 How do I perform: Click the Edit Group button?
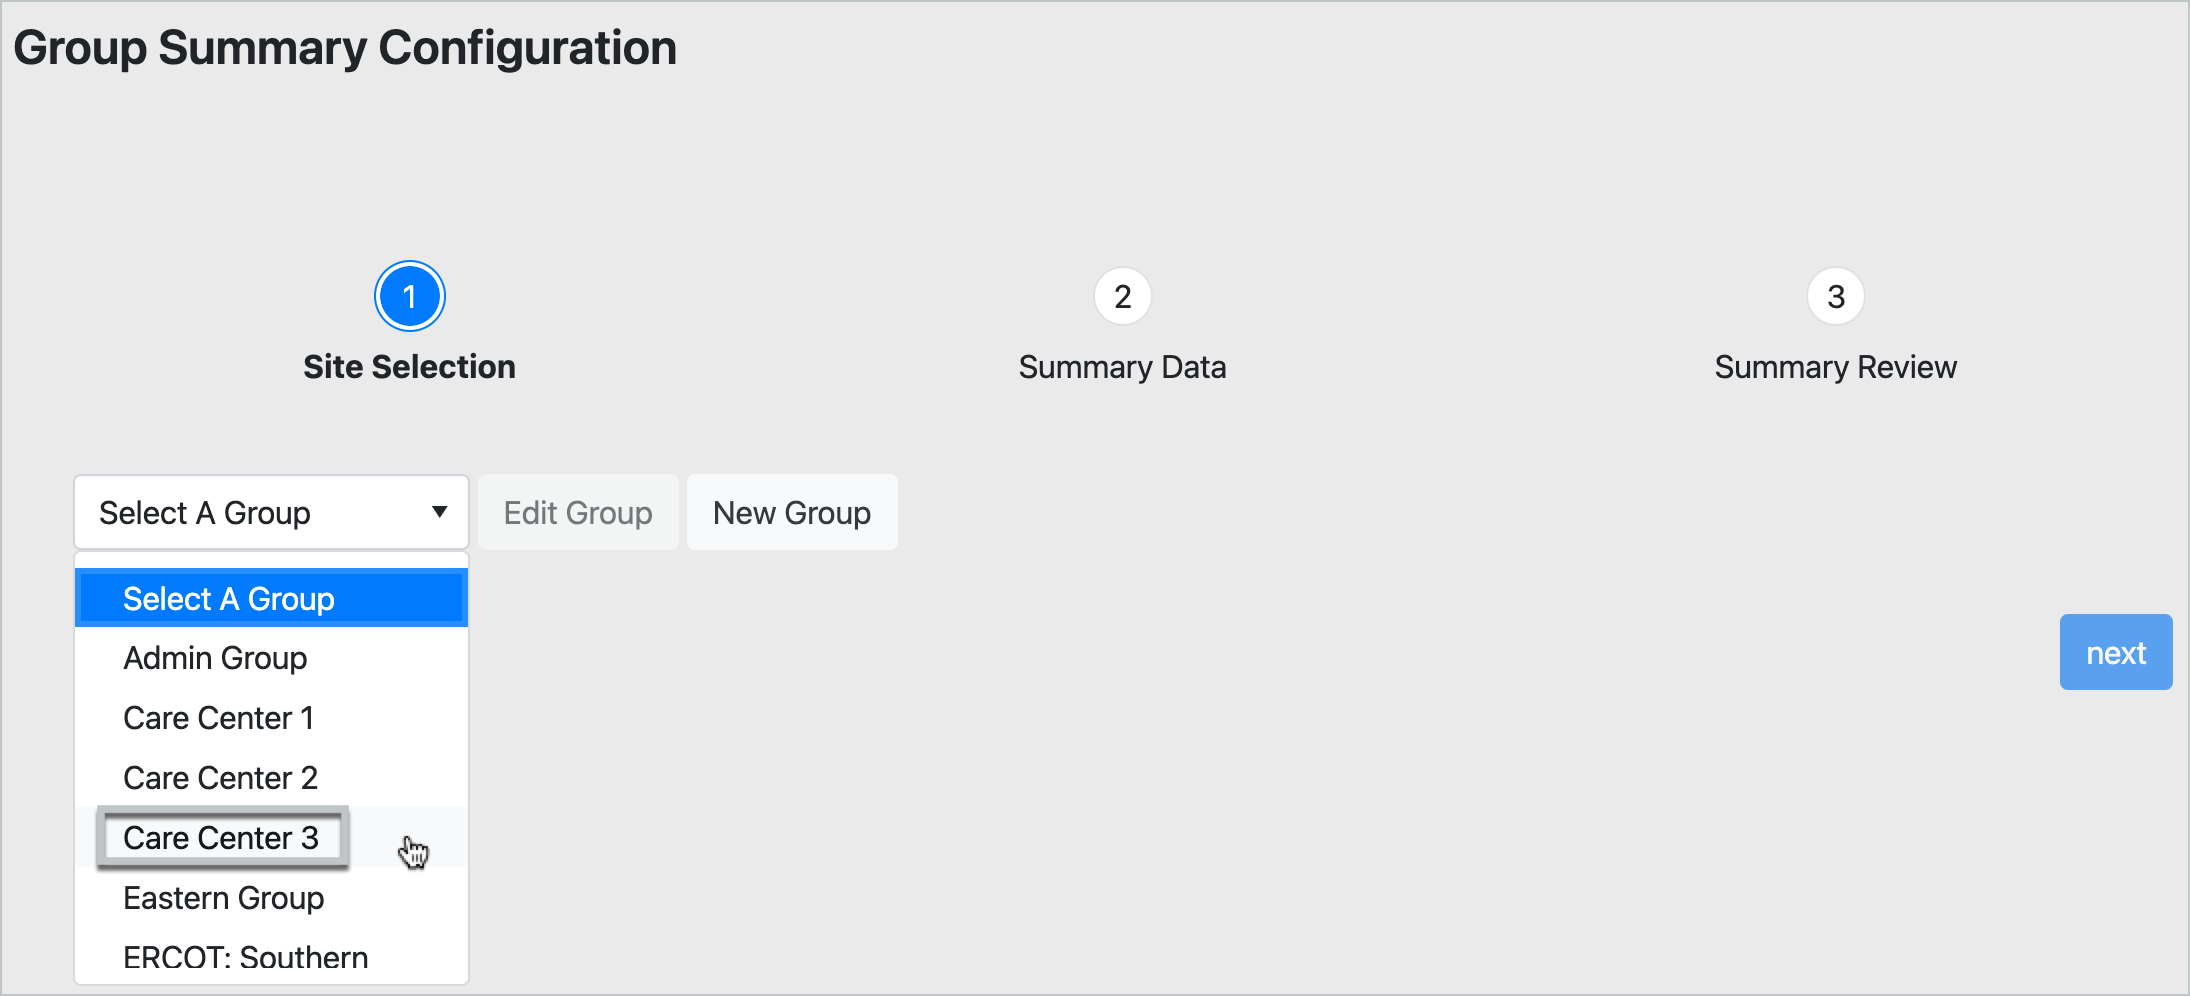coord(578,512)
